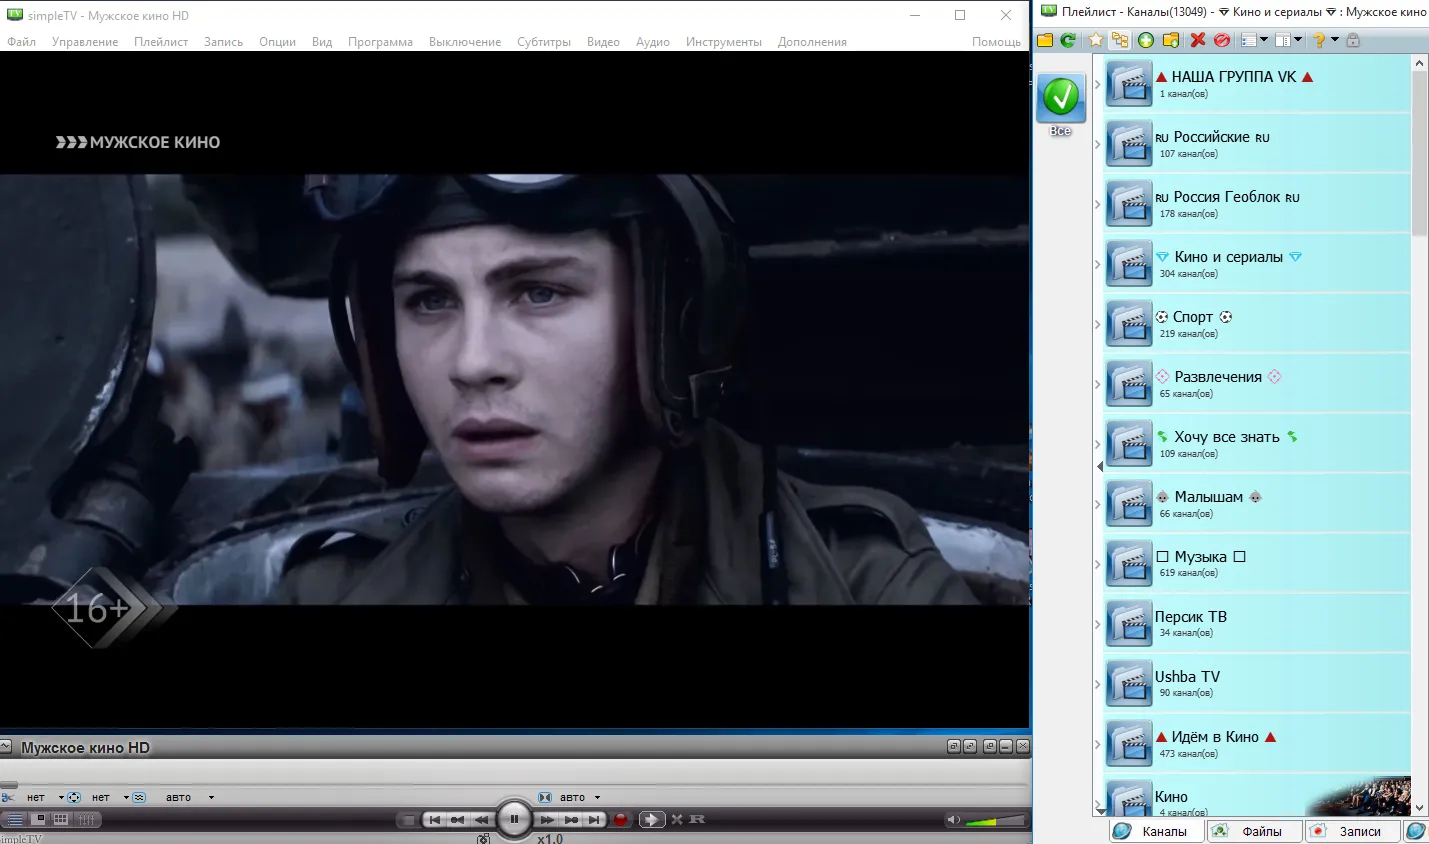
Task: Open the equalizer sliders button
Action: click(x=88, y=820)
